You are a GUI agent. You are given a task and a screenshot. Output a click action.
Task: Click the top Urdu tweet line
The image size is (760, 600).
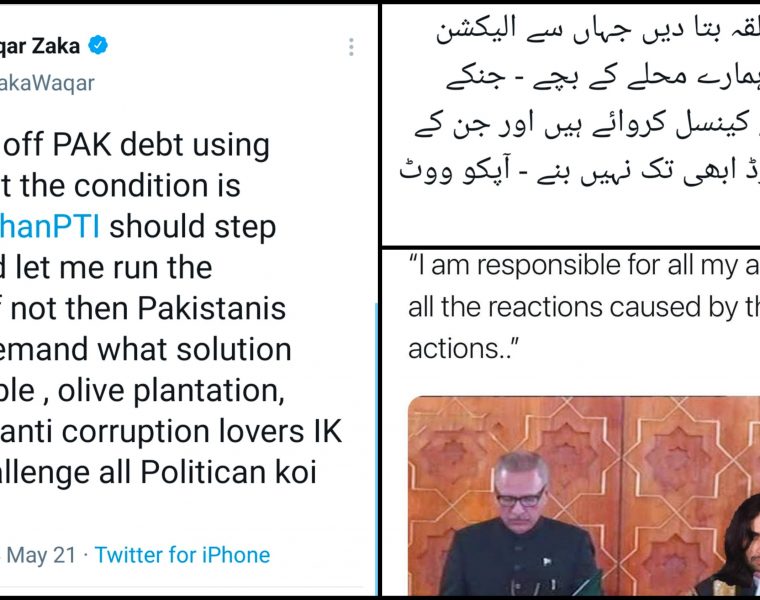597,30
